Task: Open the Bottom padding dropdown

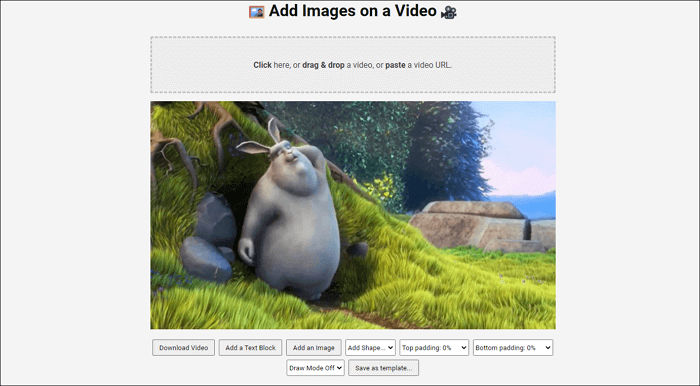Action: (x=513, y=348)
